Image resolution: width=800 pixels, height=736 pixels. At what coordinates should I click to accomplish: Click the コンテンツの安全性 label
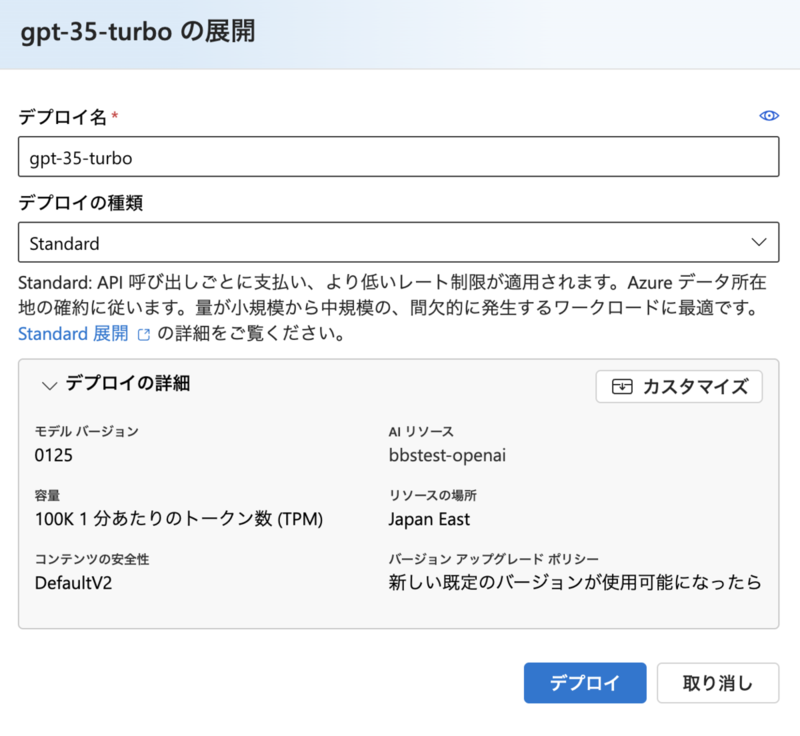92,559
